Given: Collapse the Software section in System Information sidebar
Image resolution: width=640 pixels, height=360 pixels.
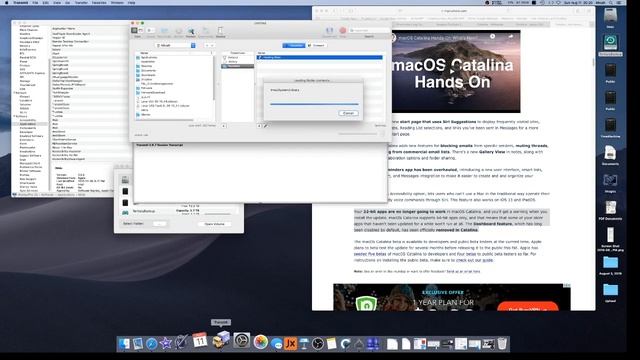Looking at the screenshot, I should tap(15, 116).
